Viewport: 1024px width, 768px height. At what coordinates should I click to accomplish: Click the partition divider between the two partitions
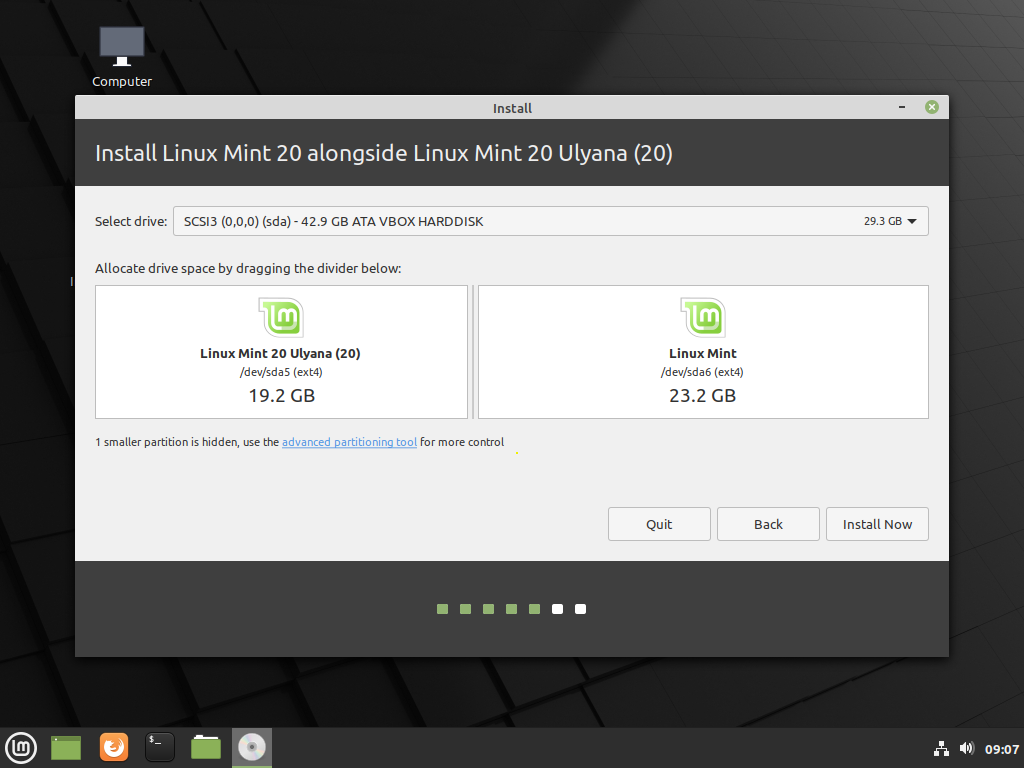click(x=473, y=352)
